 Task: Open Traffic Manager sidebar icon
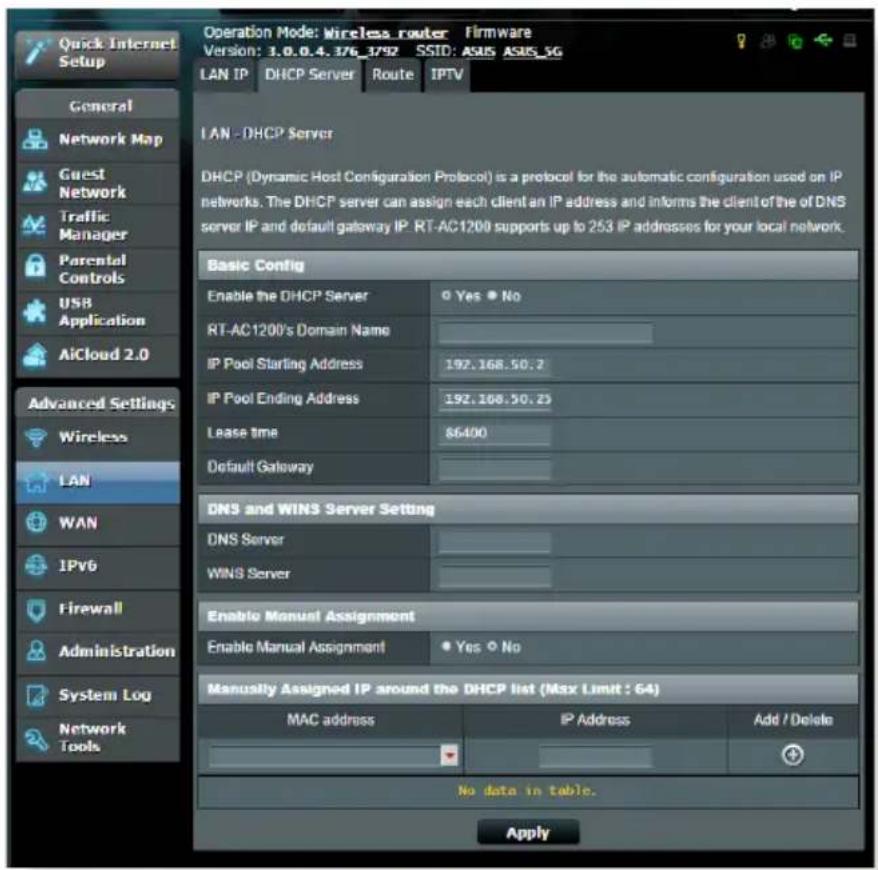click(35, 226)
